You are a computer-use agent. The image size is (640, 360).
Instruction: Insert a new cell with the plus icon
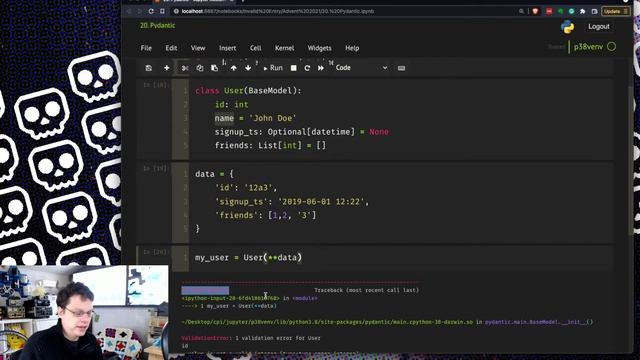(167, 68)
